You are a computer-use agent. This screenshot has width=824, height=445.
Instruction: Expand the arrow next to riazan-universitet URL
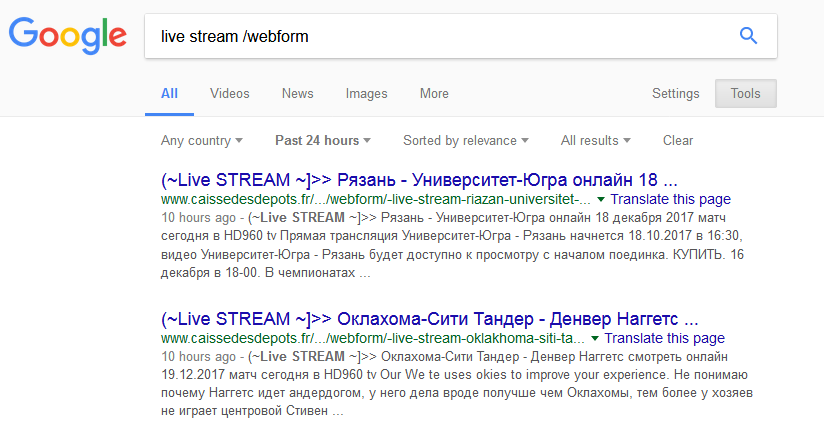(x=601, y=200)
